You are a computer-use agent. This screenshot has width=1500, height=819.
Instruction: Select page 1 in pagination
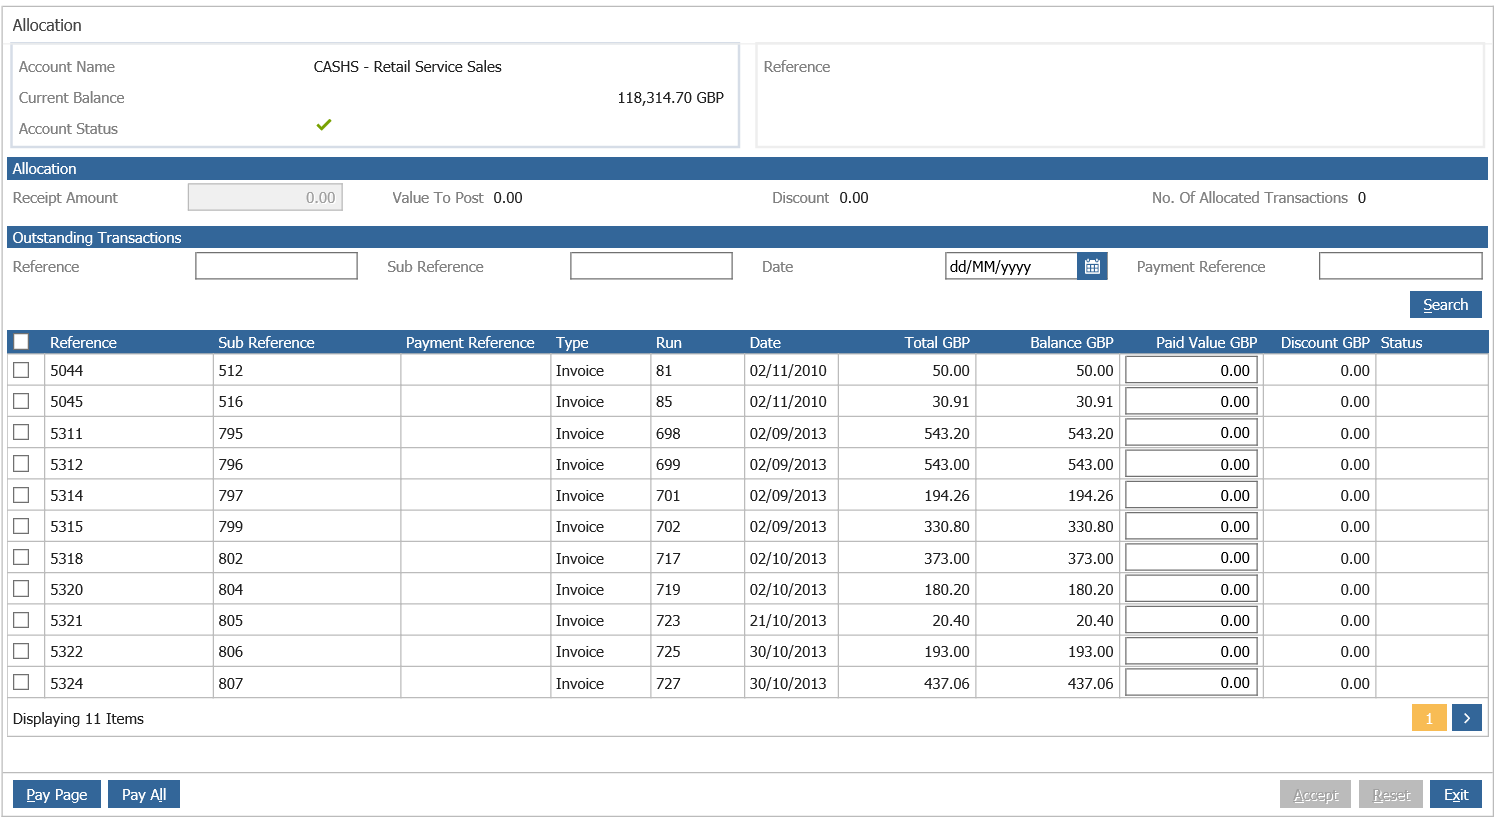(1429, 718)
